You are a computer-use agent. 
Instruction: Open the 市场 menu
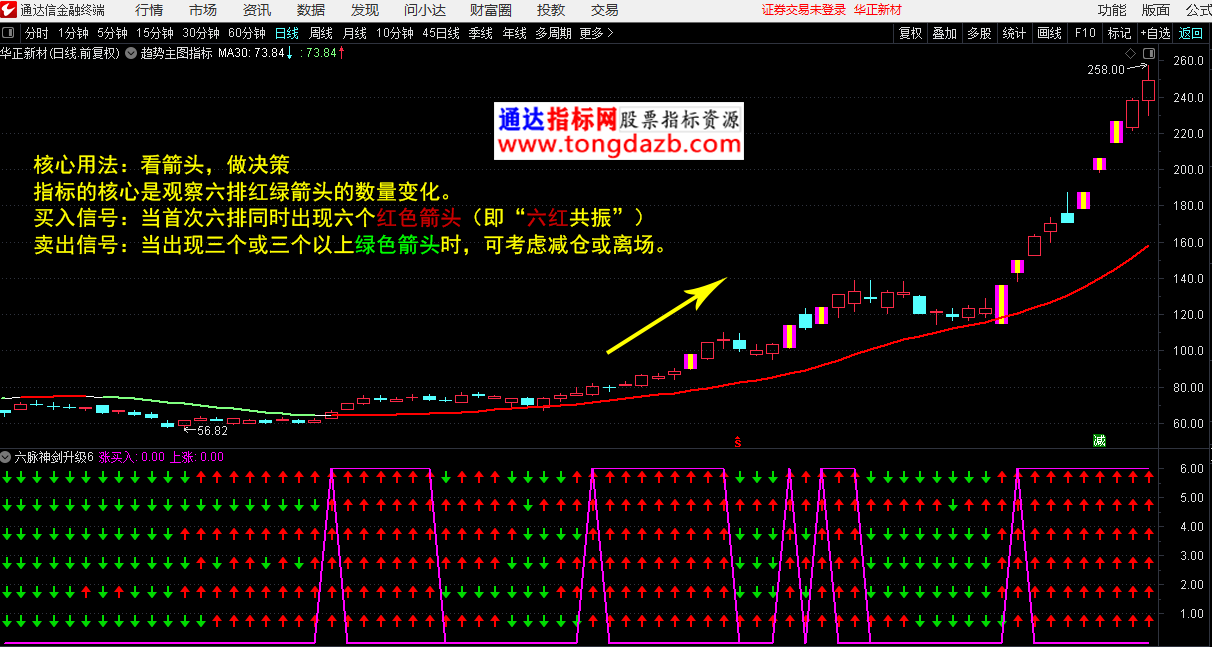pos(203,10)
